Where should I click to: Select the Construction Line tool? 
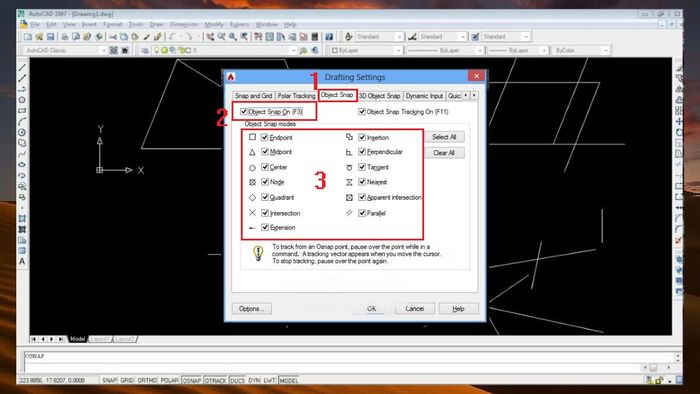22,79
